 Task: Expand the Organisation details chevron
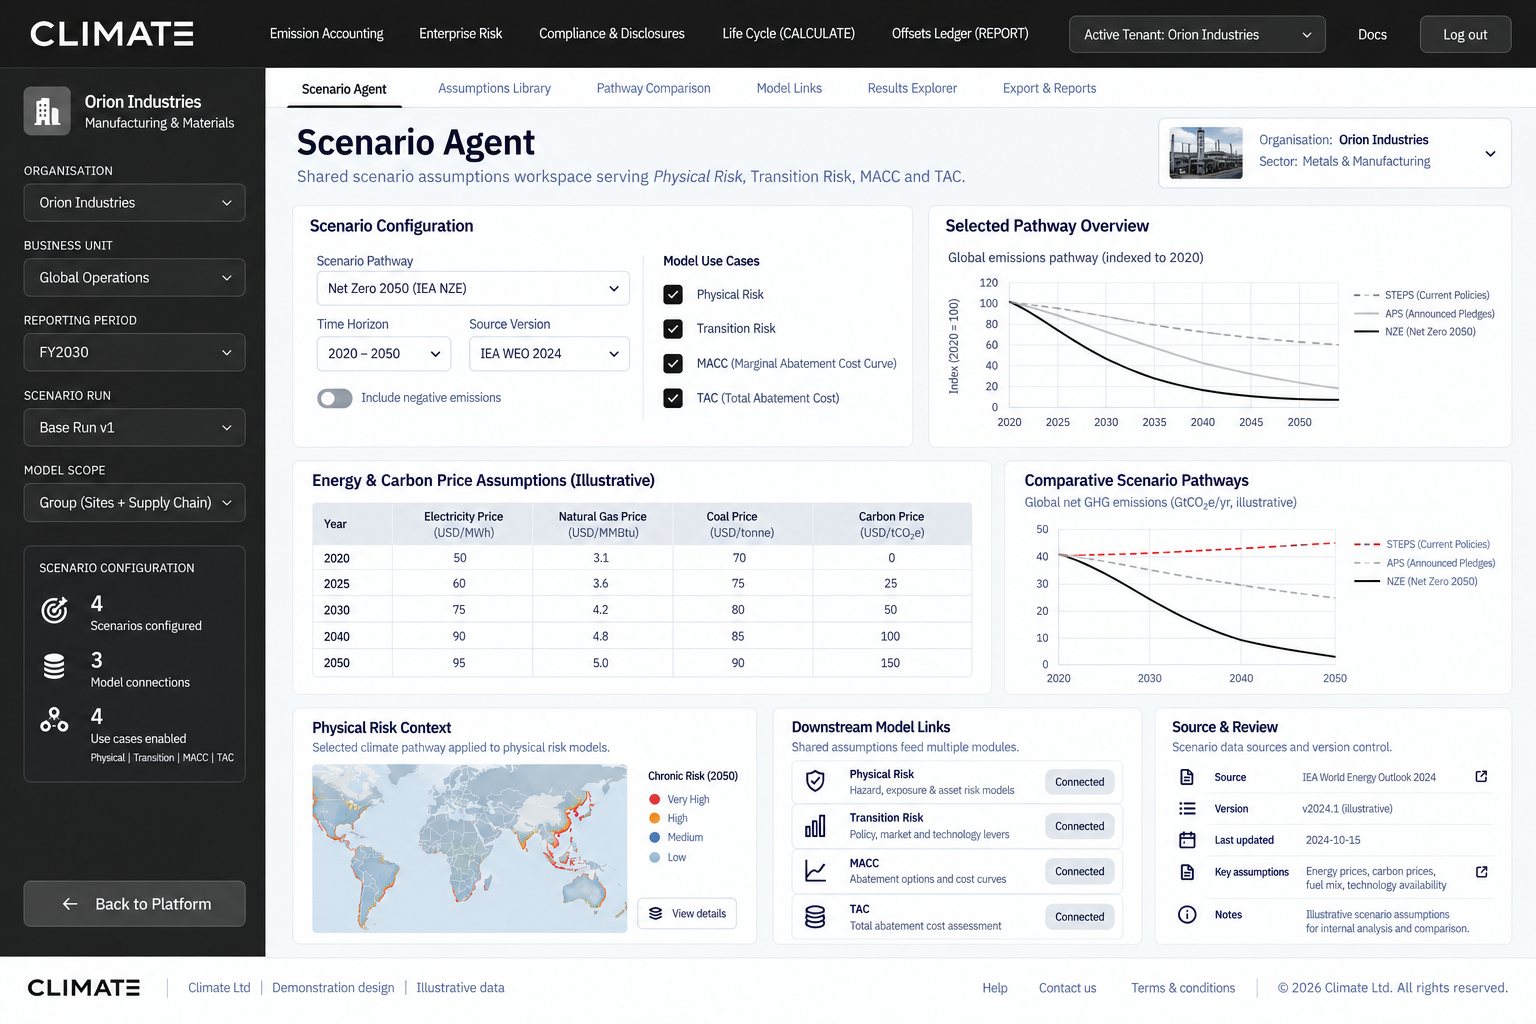pos(1490,153)
